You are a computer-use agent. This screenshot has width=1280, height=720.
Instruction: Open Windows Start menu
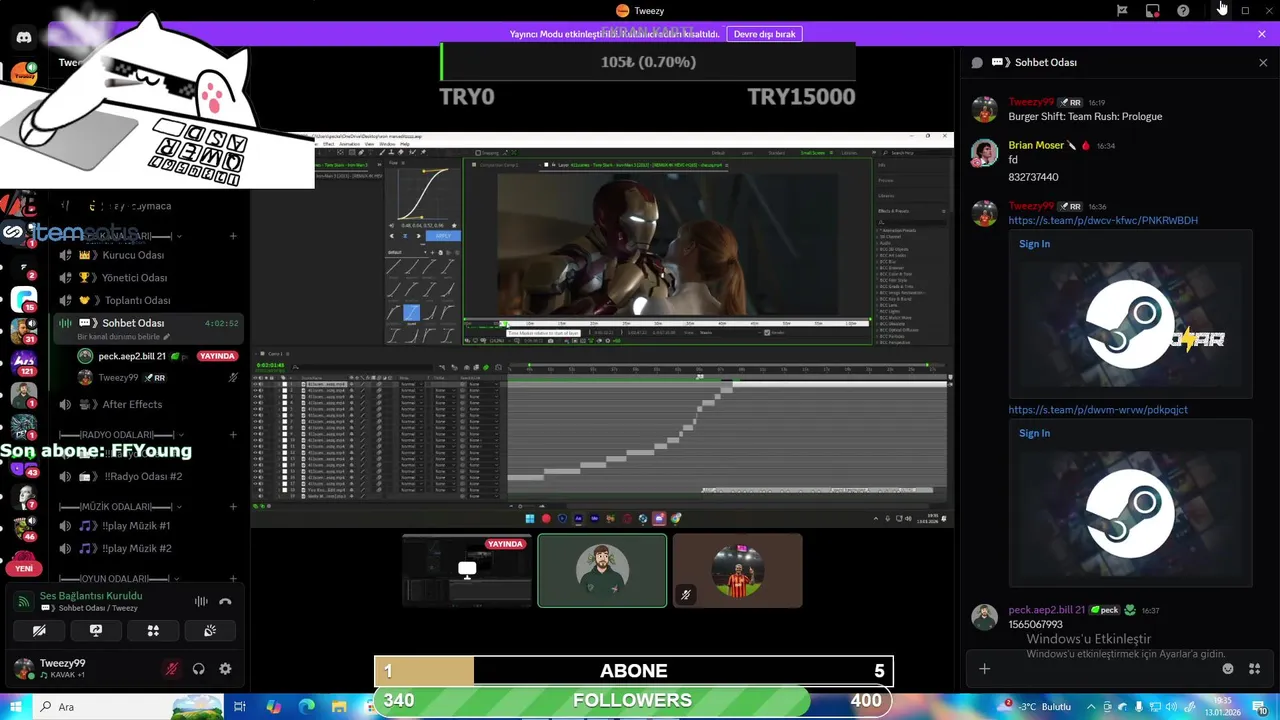click(15, 707)
